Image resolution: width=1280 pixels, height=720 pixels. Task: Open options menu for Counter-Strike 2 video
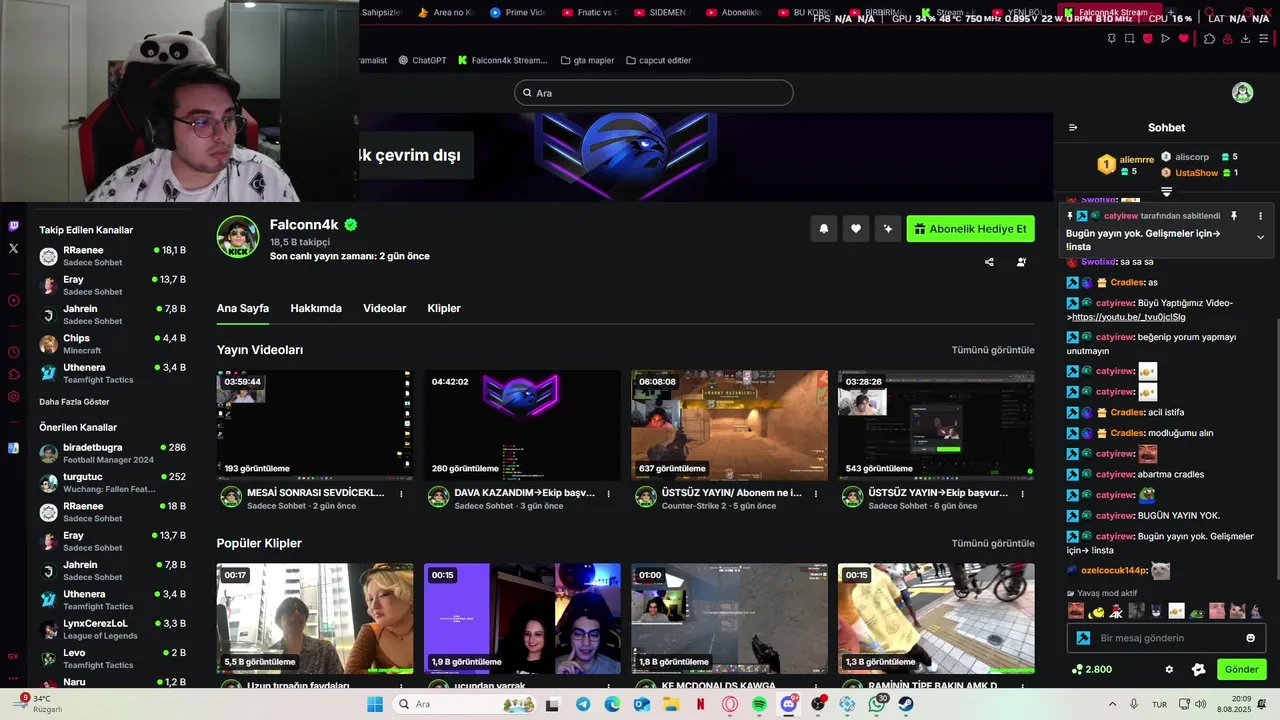815,494
